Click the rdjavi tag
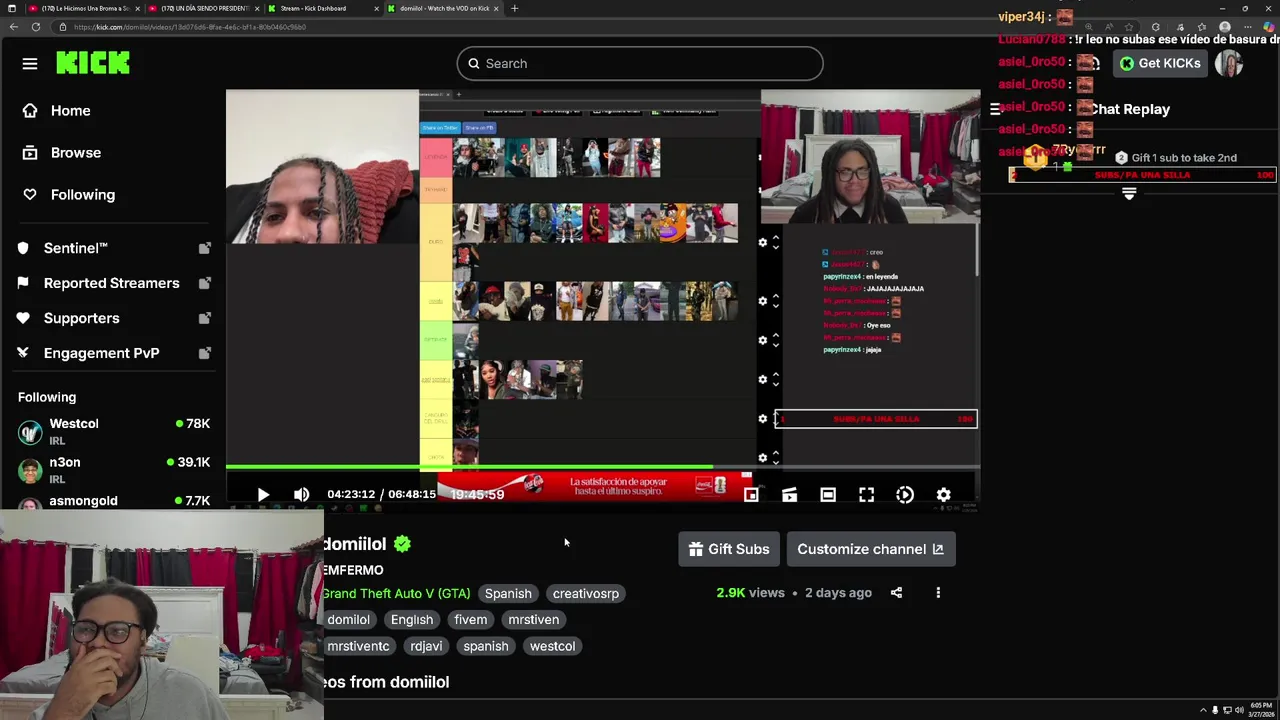The width and height of the screenshot is (1280, 720). coord(426,646)
